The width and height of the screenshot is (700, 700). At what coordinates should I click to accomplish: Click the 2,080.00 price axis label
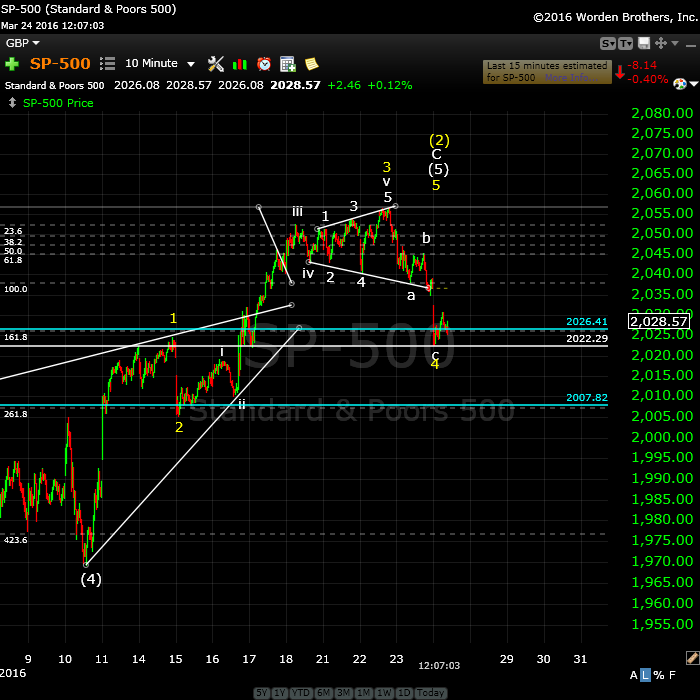coord(662,113)
